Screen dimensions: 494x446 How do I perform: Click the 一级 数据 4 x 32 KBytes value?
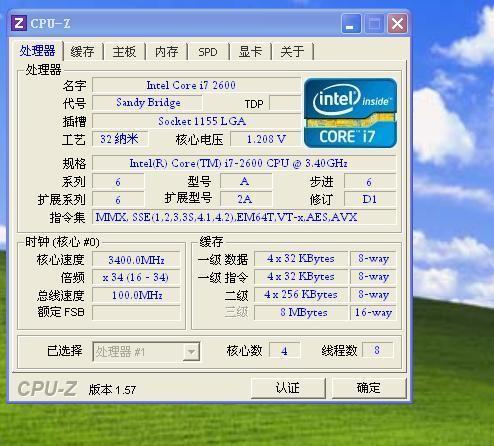301,259
